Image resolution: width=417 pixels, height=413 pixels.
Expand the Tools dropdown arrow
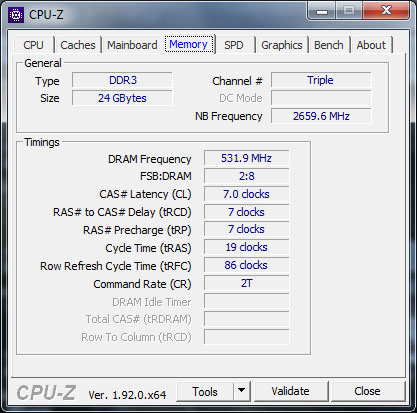[x=242, y=391]
